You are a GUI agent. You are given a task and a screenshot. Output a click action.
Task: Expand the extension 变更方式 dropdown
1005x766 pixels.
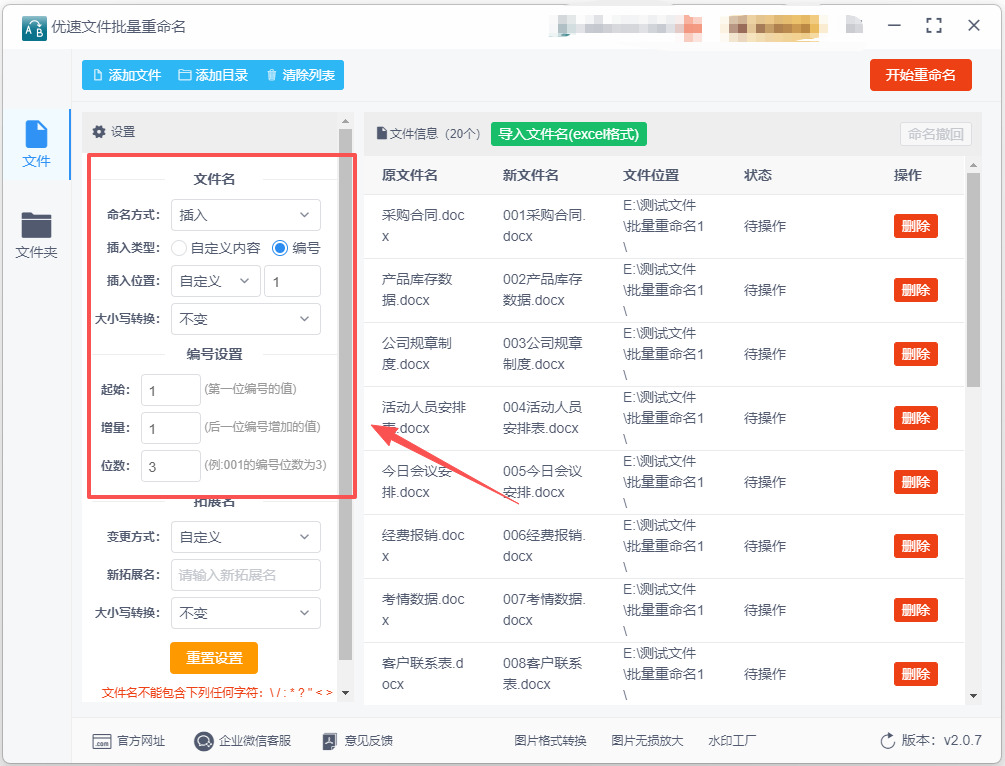pyautogui.click(x=246, y=537)
